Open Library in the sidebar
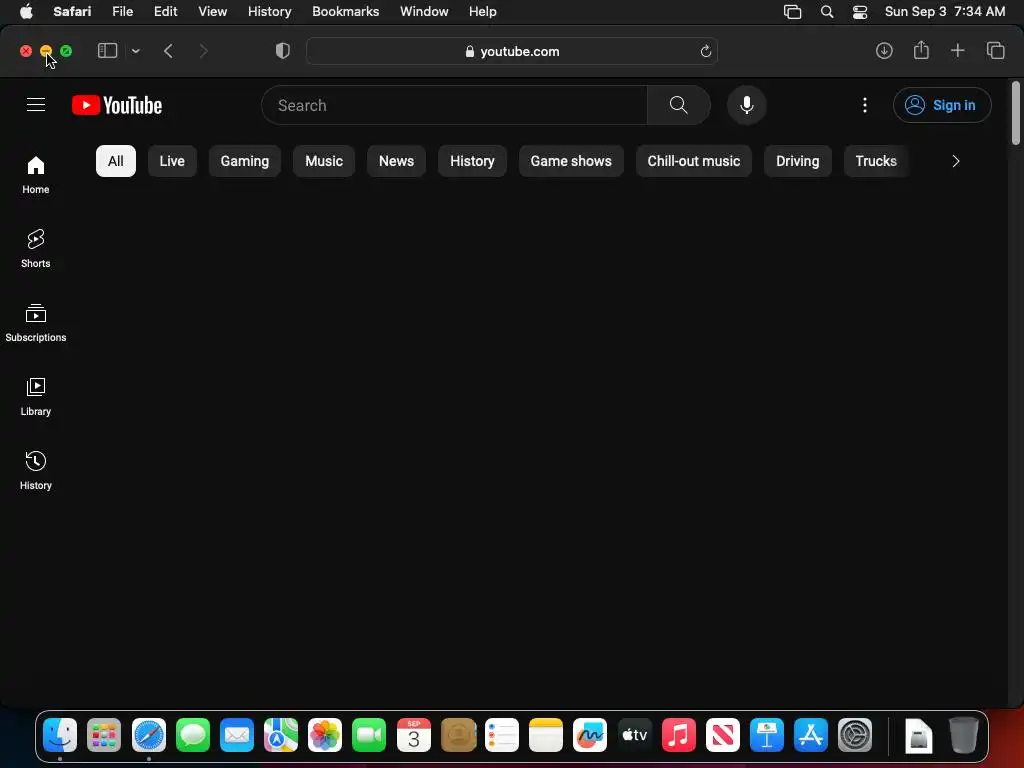 pyautogui.click(x=36, y=396)
